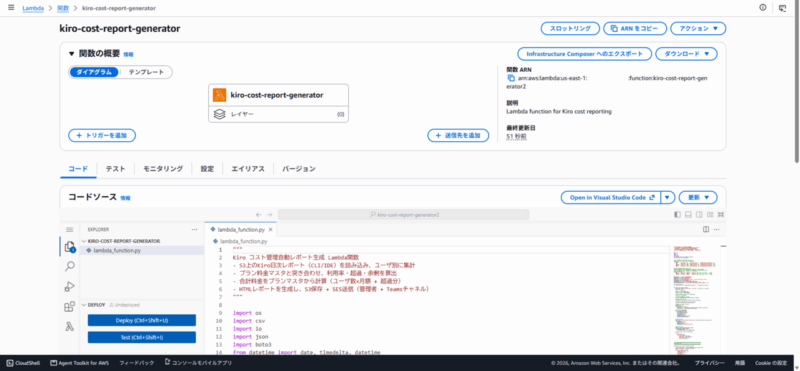Switch to the 設定 tab
Viewport: 800px width, 371px height.
coord(207,169)
